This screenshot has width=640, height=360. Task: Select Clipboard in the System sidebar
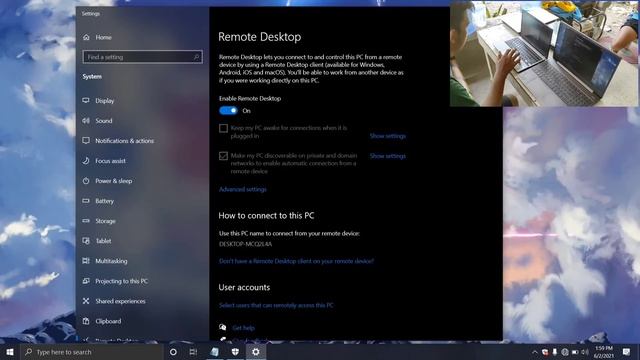point(102,321)
